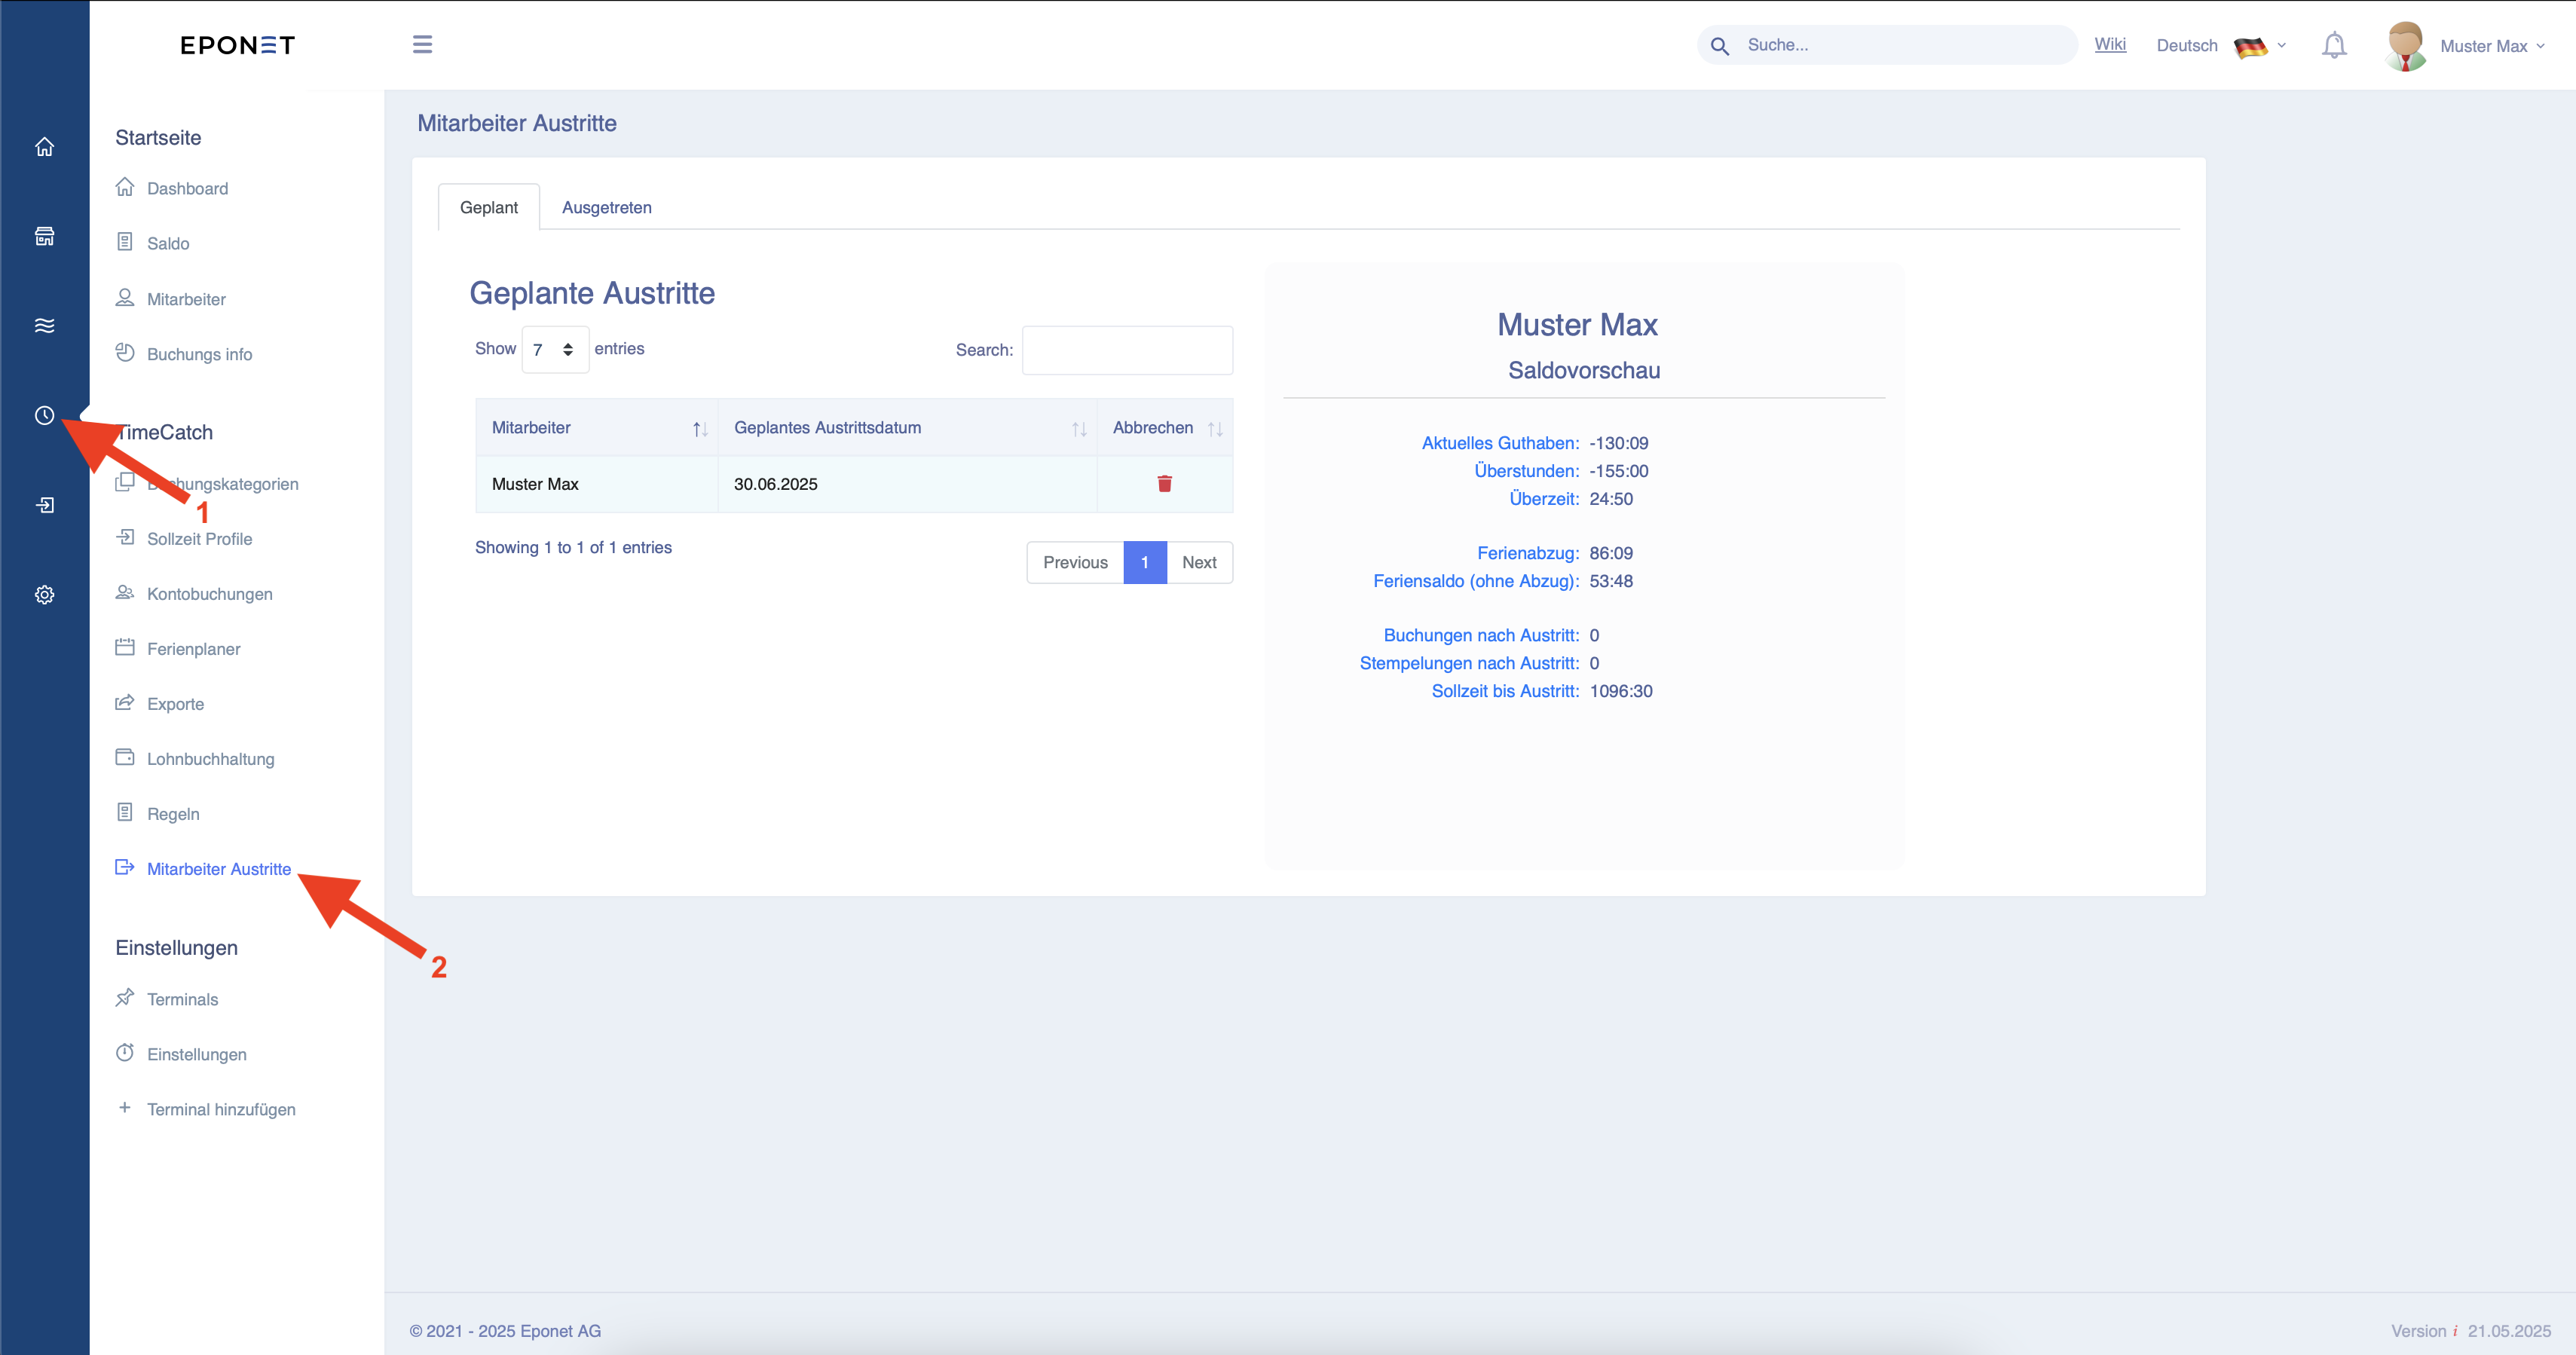Select the waves icon in the blue rail
Viewport: 2576px width, 1355px height.
44,326
